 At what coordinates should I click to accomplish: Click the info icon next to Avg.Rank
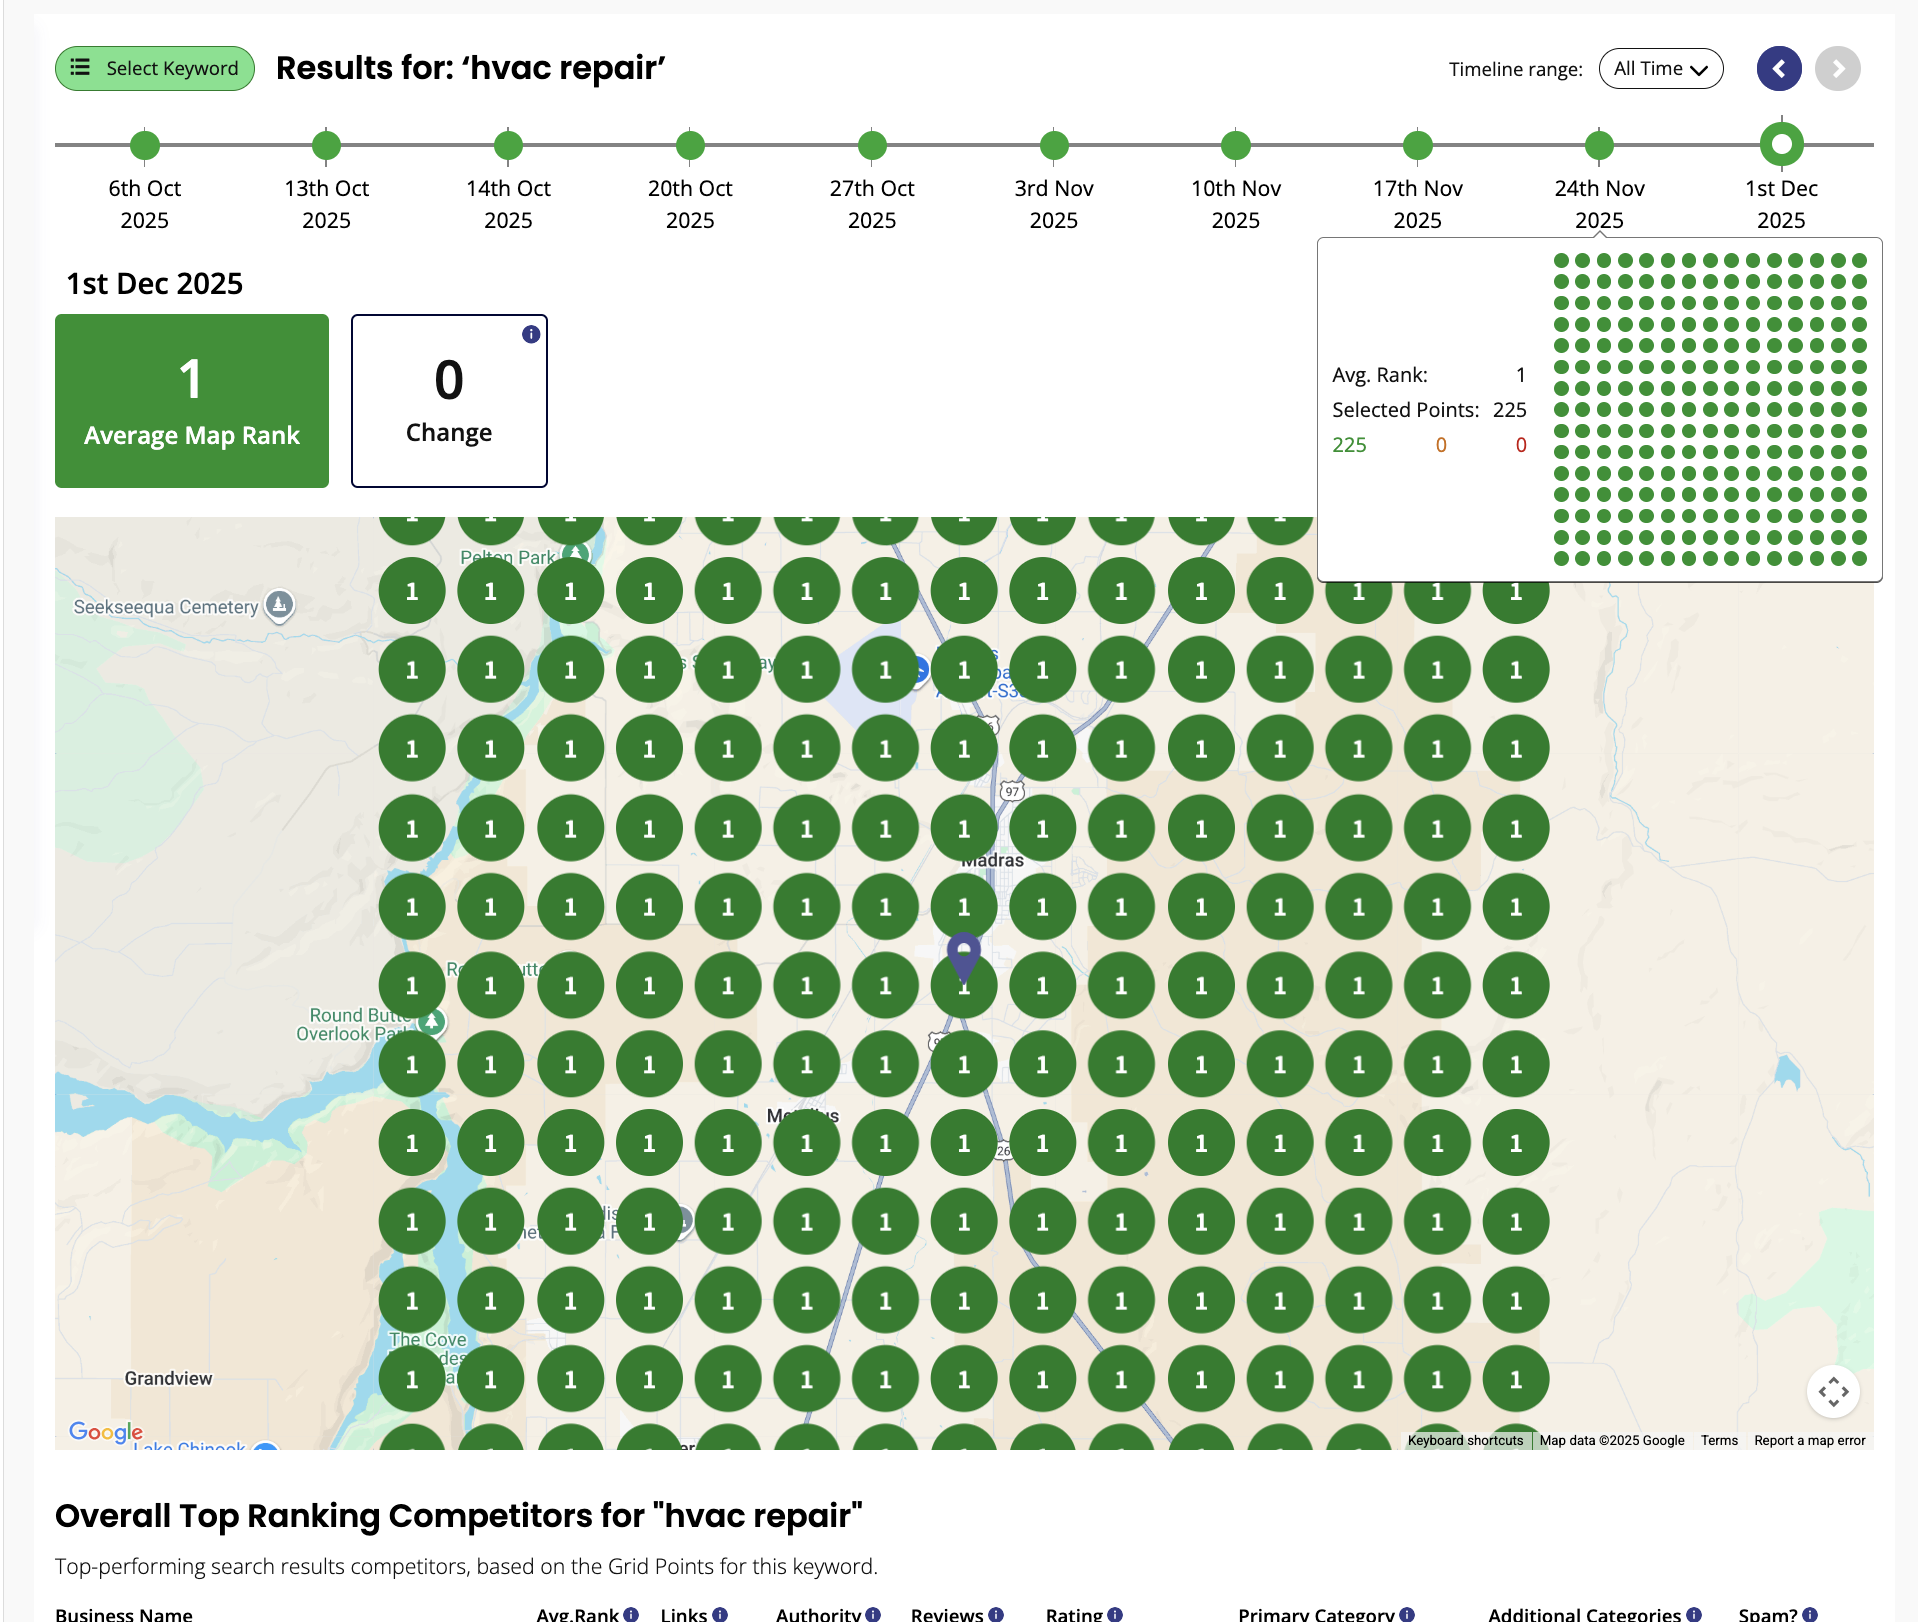point(631,1614)
